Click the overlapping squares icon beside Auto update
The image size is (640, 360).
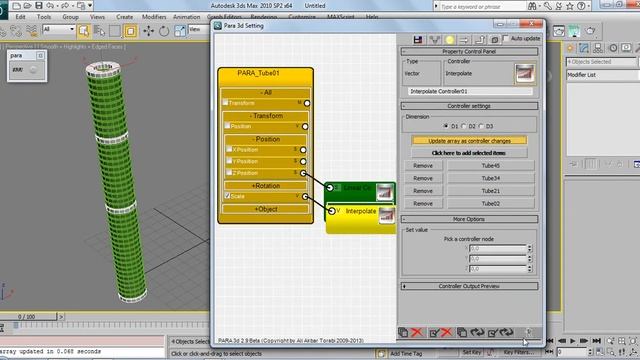click(494, 40)
